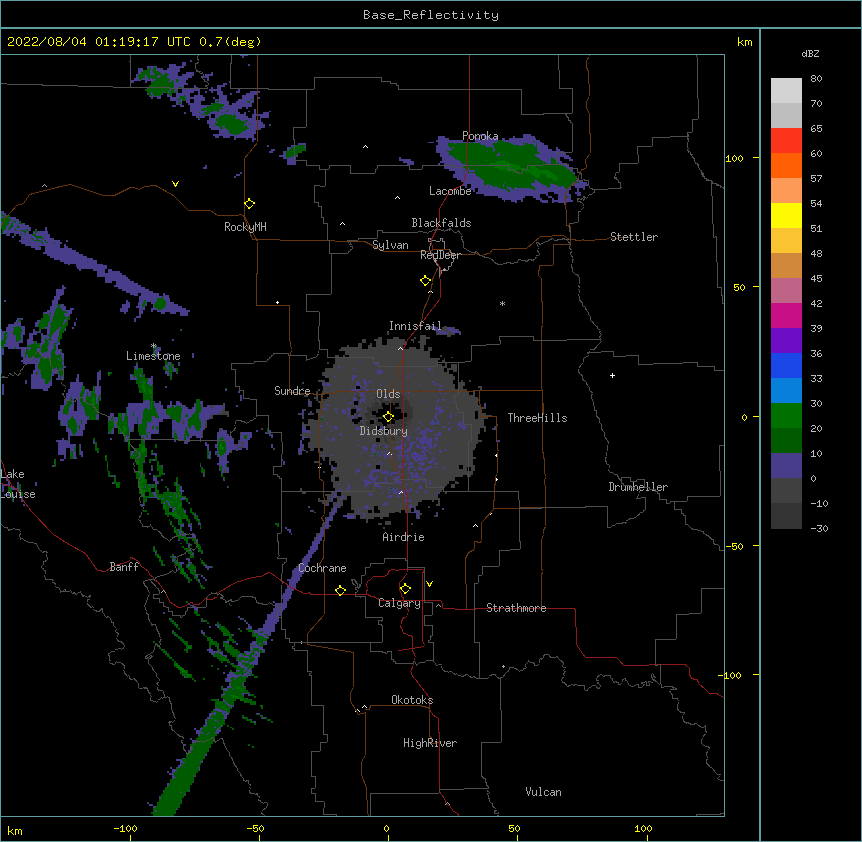
Task: Click the RockyMH label
Action: [245, 226]
